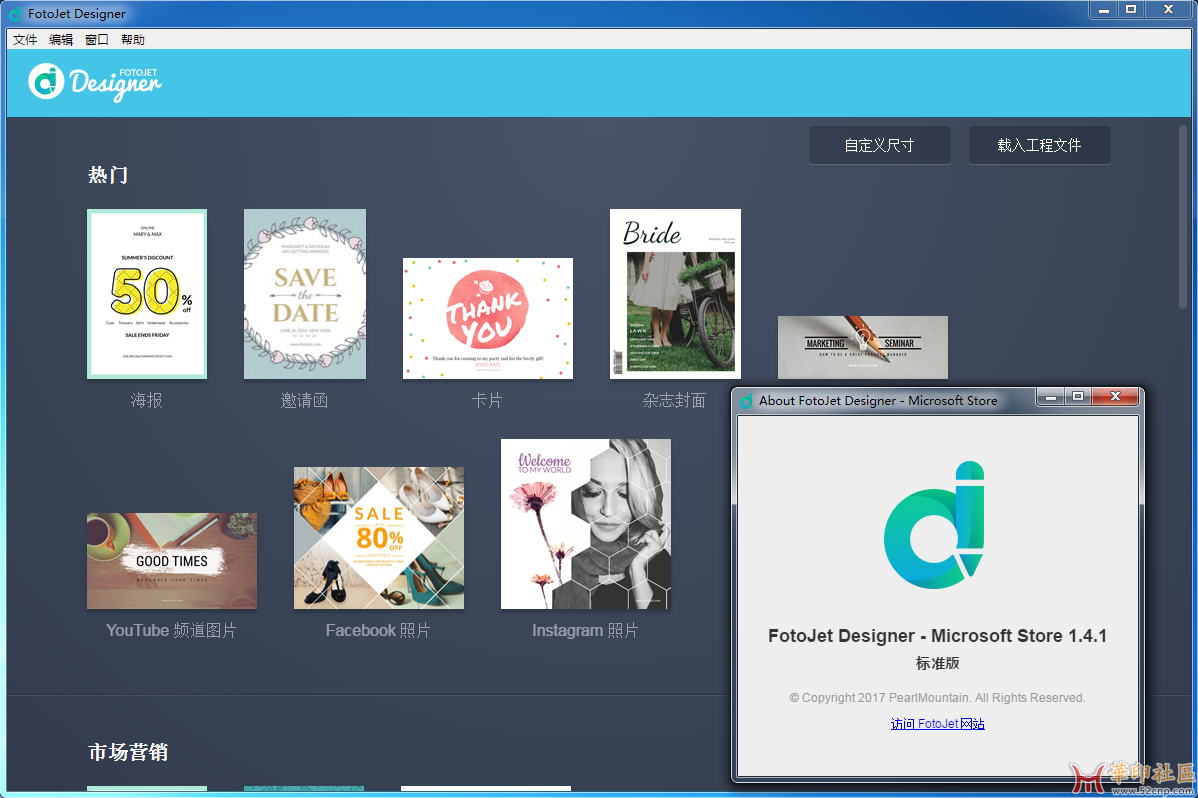
Task: Open the 编辑 menu
Action: pos(61,40)
